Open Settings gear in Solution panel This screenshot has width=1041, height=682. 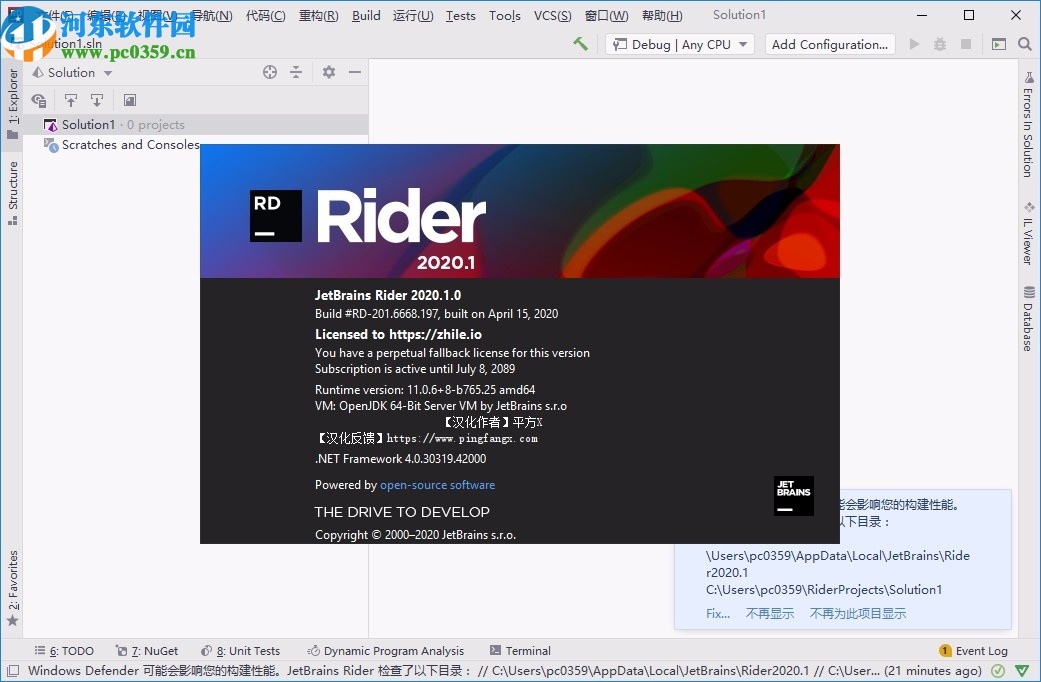pyautogui.click(x=328, y=72)
